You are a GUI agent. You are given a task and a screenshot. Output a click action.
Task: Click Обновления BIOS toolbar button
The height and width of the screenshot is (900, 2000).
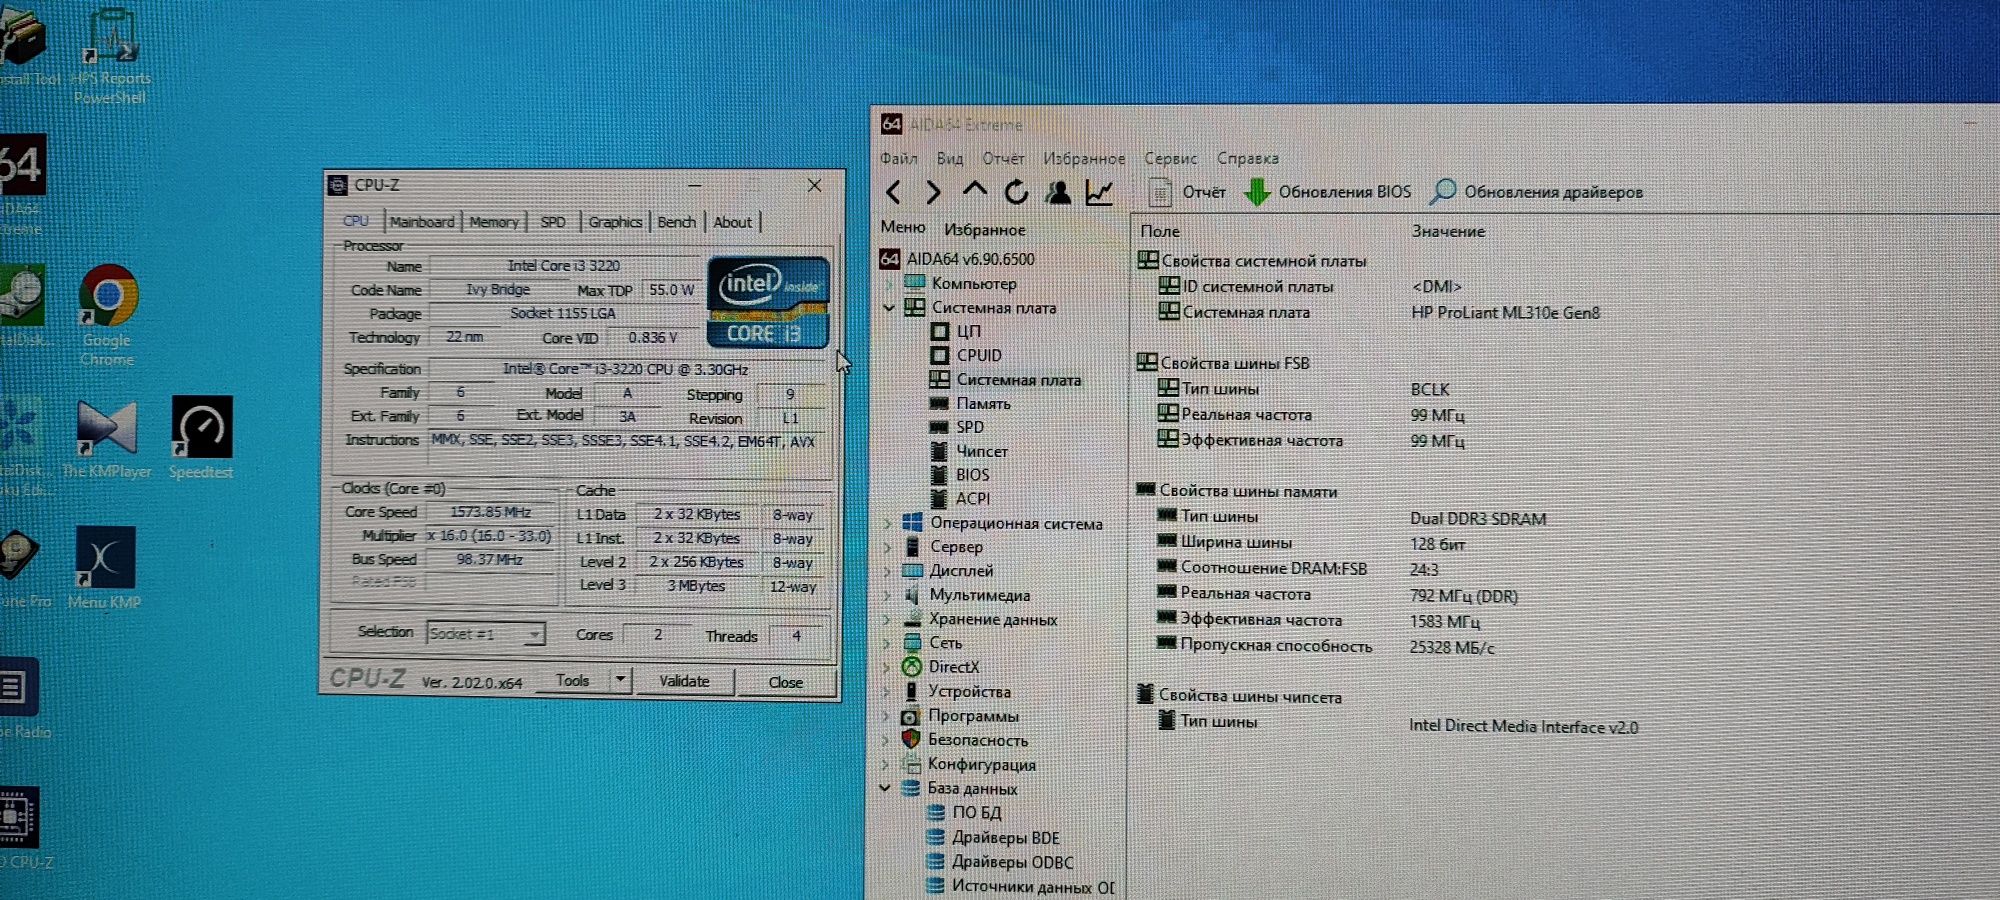coord(1327,192)
